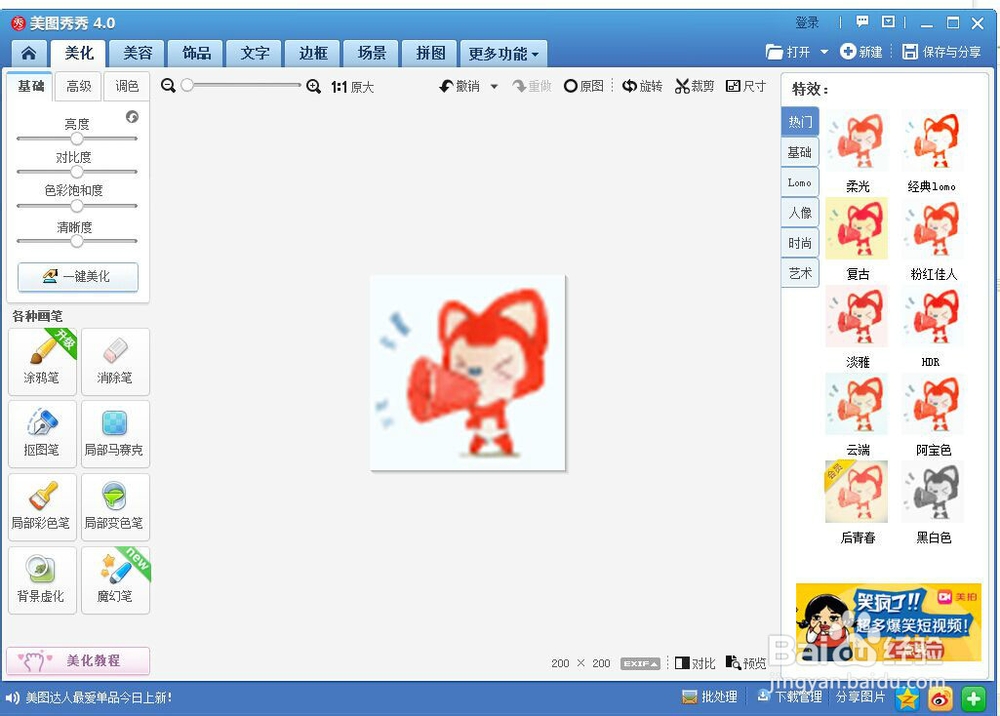This screenshot has height=716, width=1000.
Task: Go to the home icon tab
Action: tap(29, 53)
